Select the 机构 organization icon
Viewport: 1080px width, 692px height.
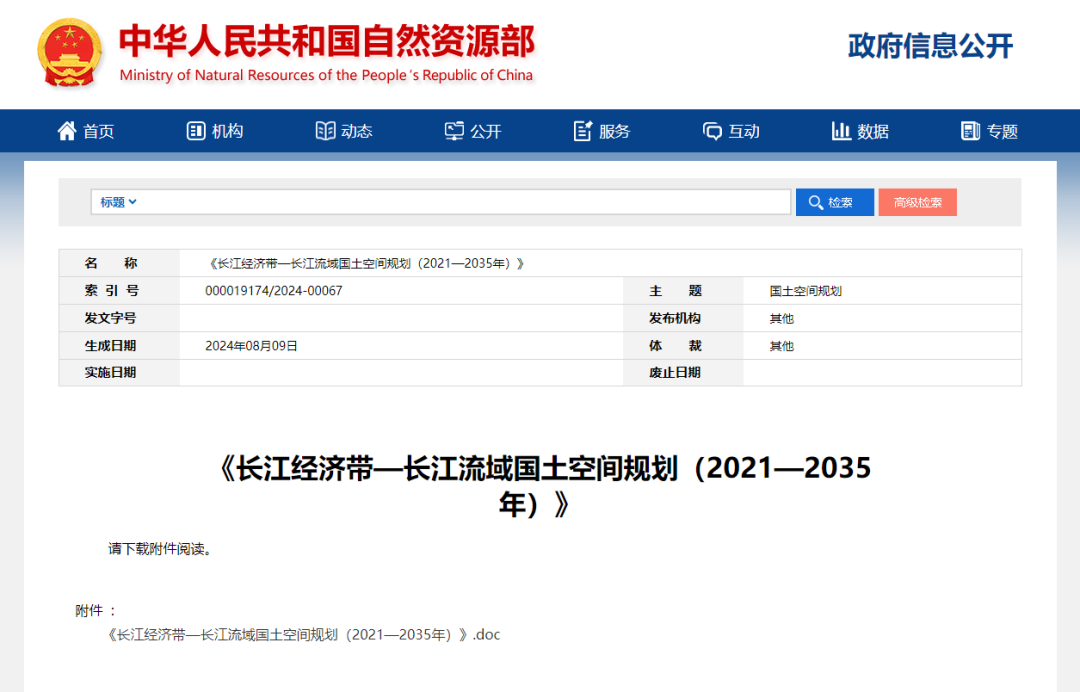click(x=194, y=130)
